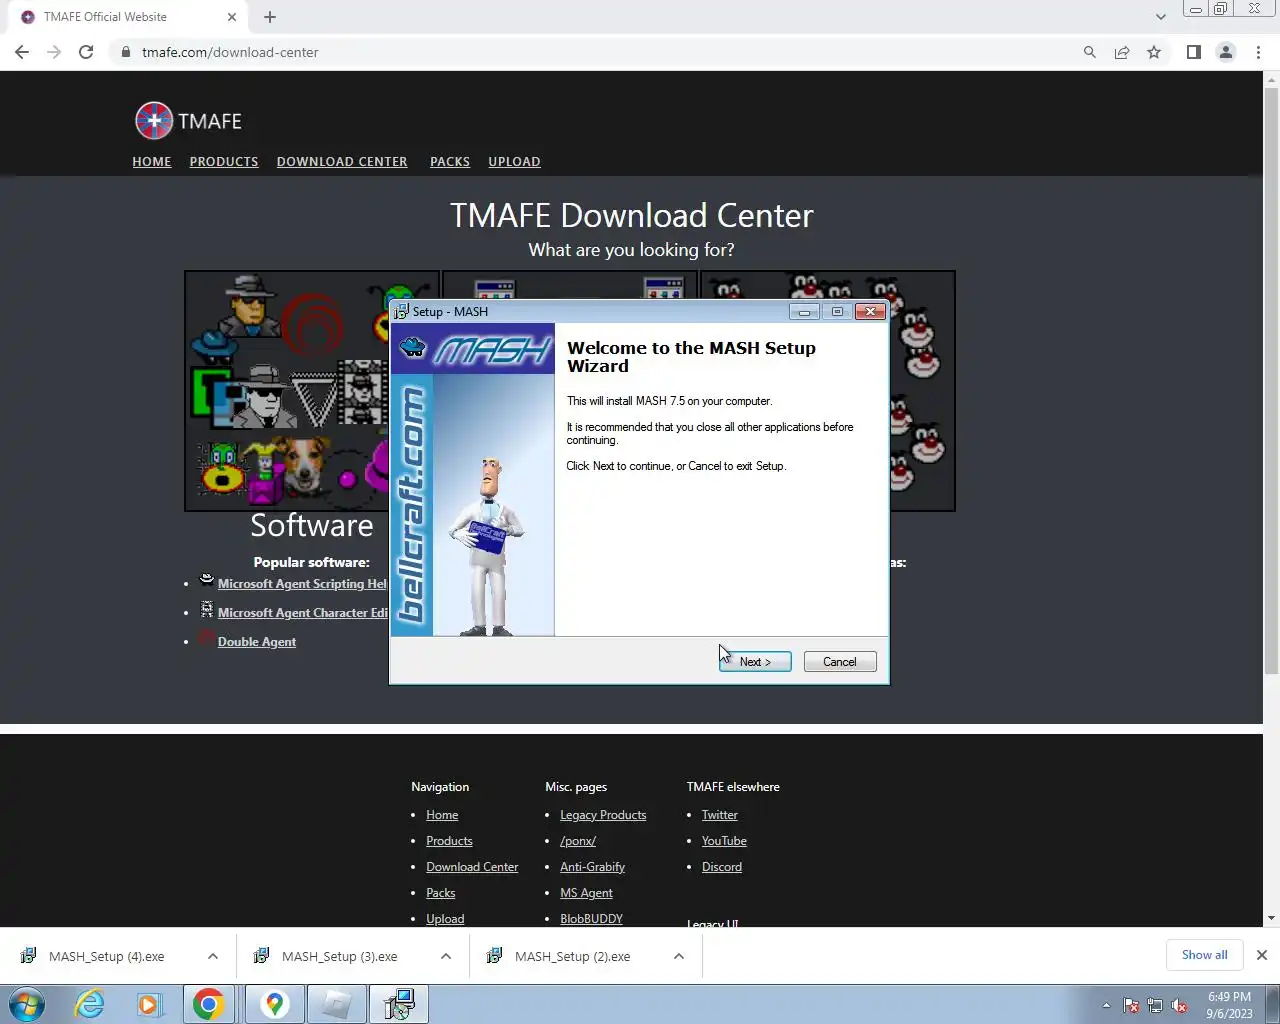The width and height of the screenshot is (1280, 1024).
Task: Go forward with Chrome's forward arrow
Action: point(54,52)
